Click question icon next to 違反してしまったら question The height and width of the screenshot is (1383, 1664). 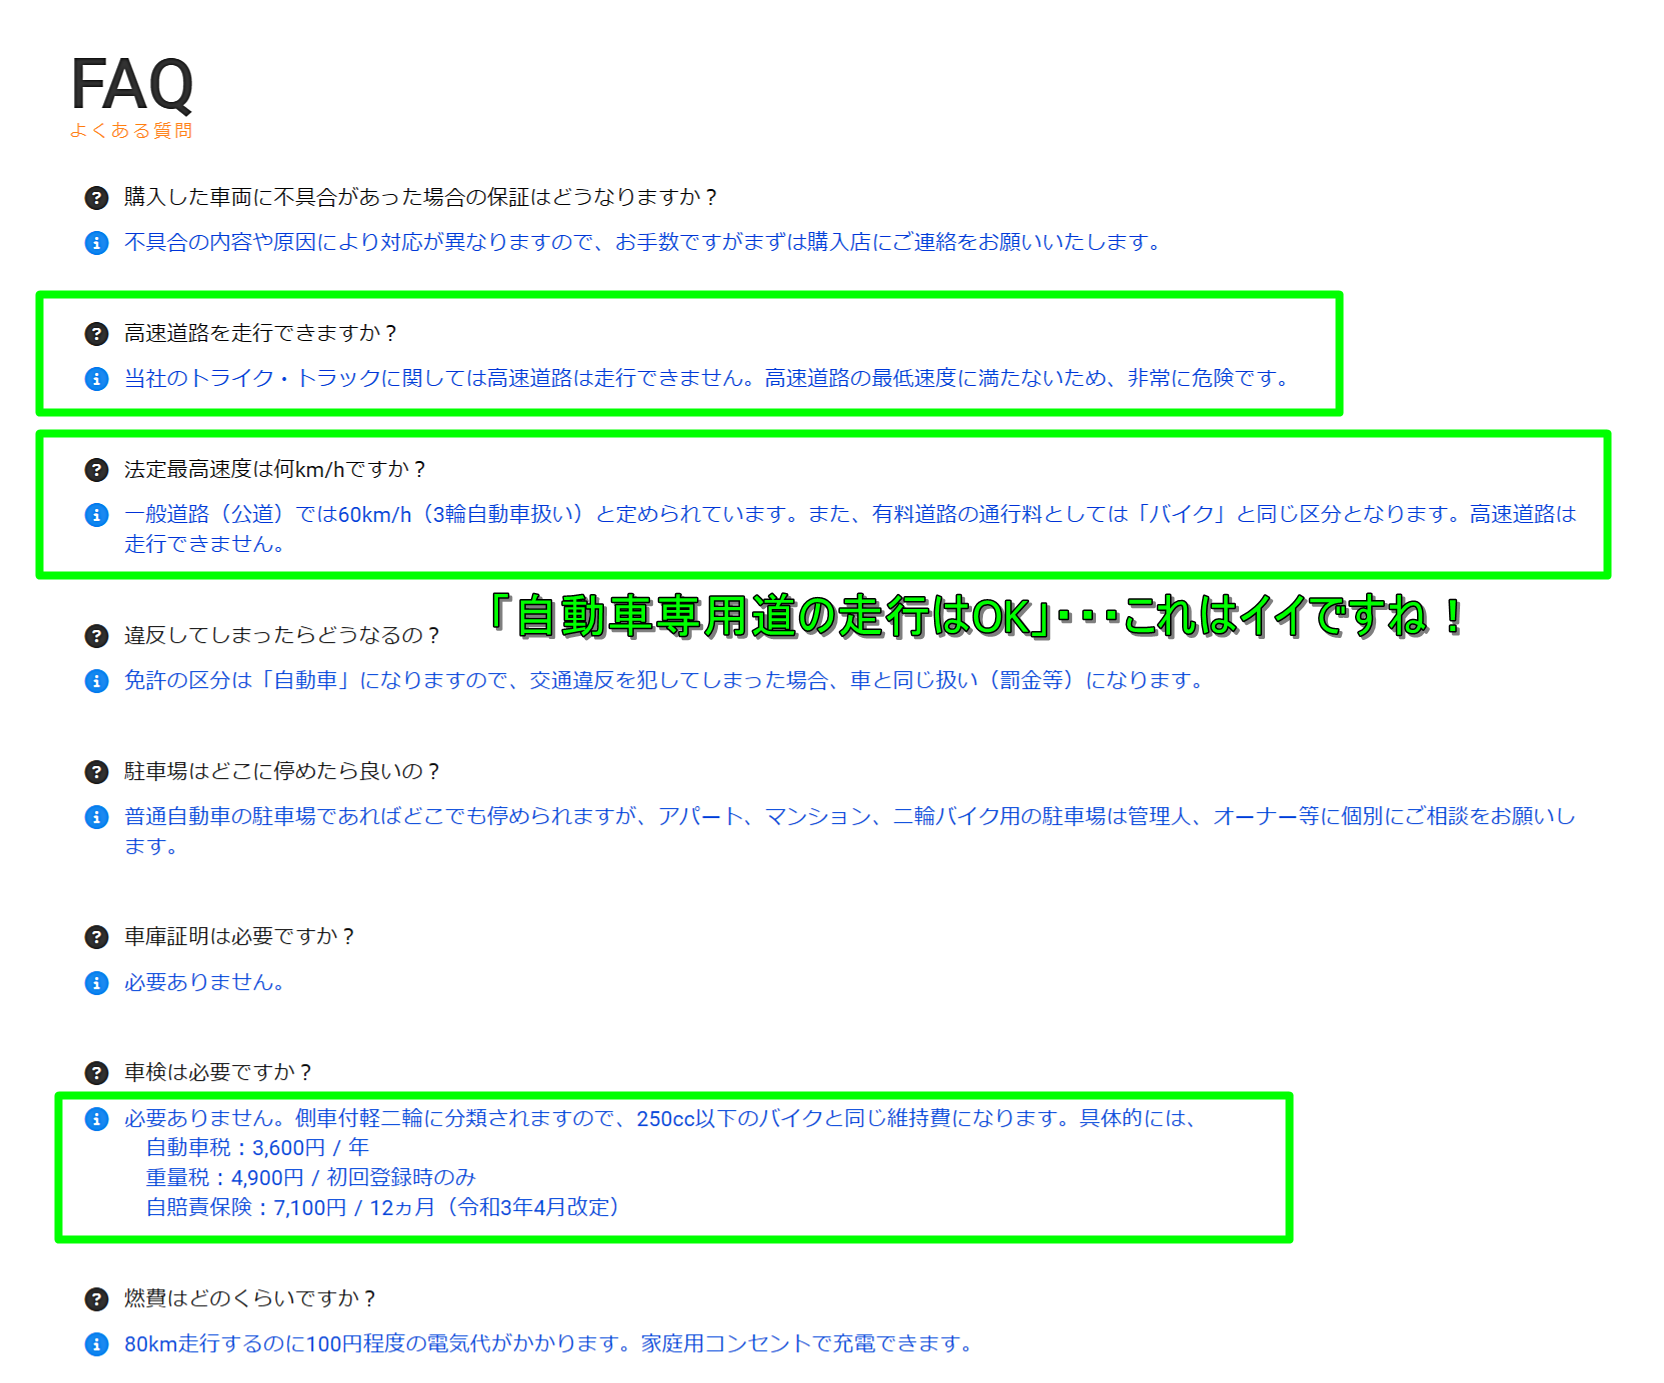96,635
